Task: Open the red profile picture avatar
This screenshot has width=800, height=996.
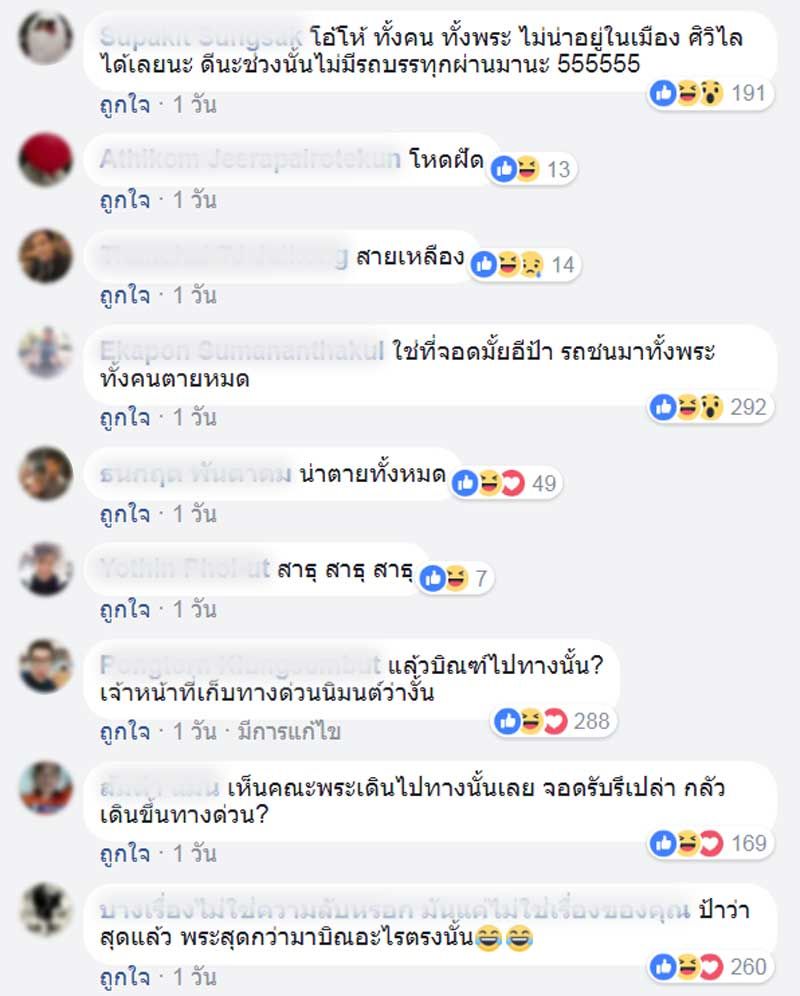Action: [45, 159]
